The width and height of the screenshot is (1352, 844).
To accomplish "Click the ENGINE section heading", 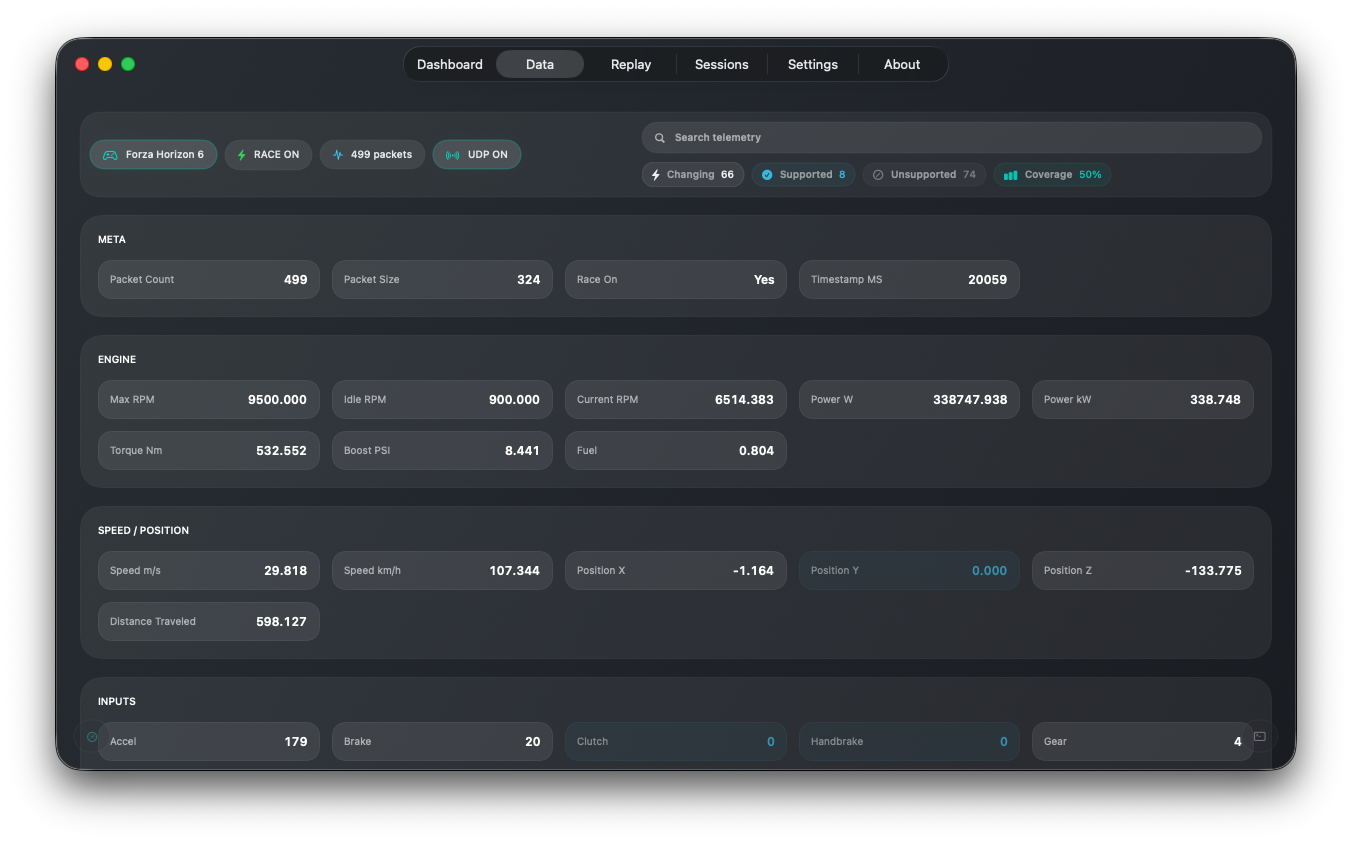I will pyautogui.click(x=117, y=360).
